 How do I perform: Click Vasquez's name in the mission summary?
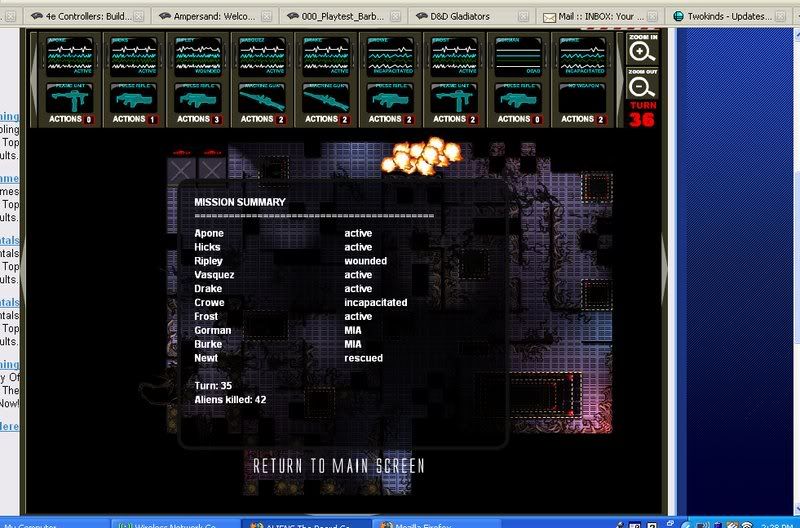coord(214,275)
